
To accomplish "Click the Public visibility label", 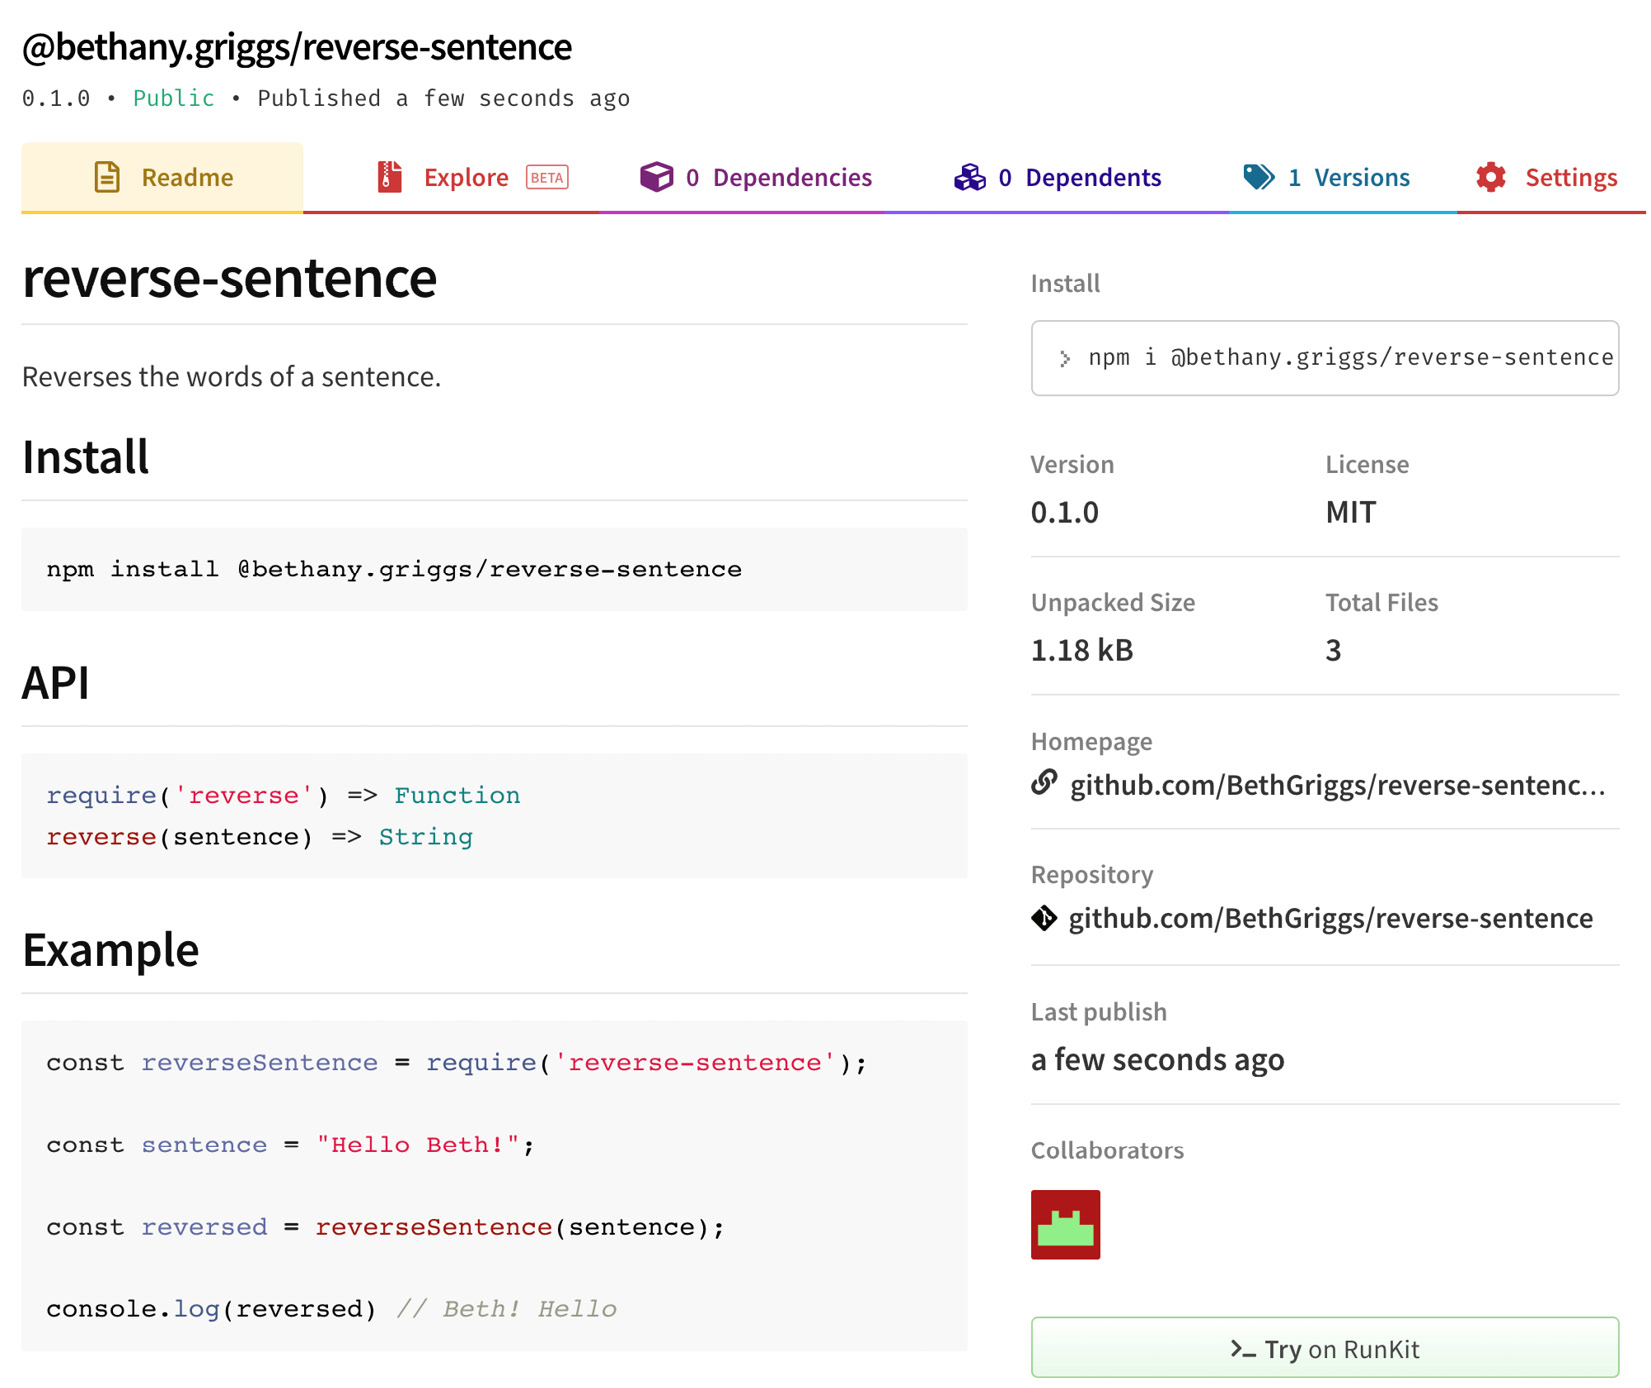I will [x=174, y=98].
